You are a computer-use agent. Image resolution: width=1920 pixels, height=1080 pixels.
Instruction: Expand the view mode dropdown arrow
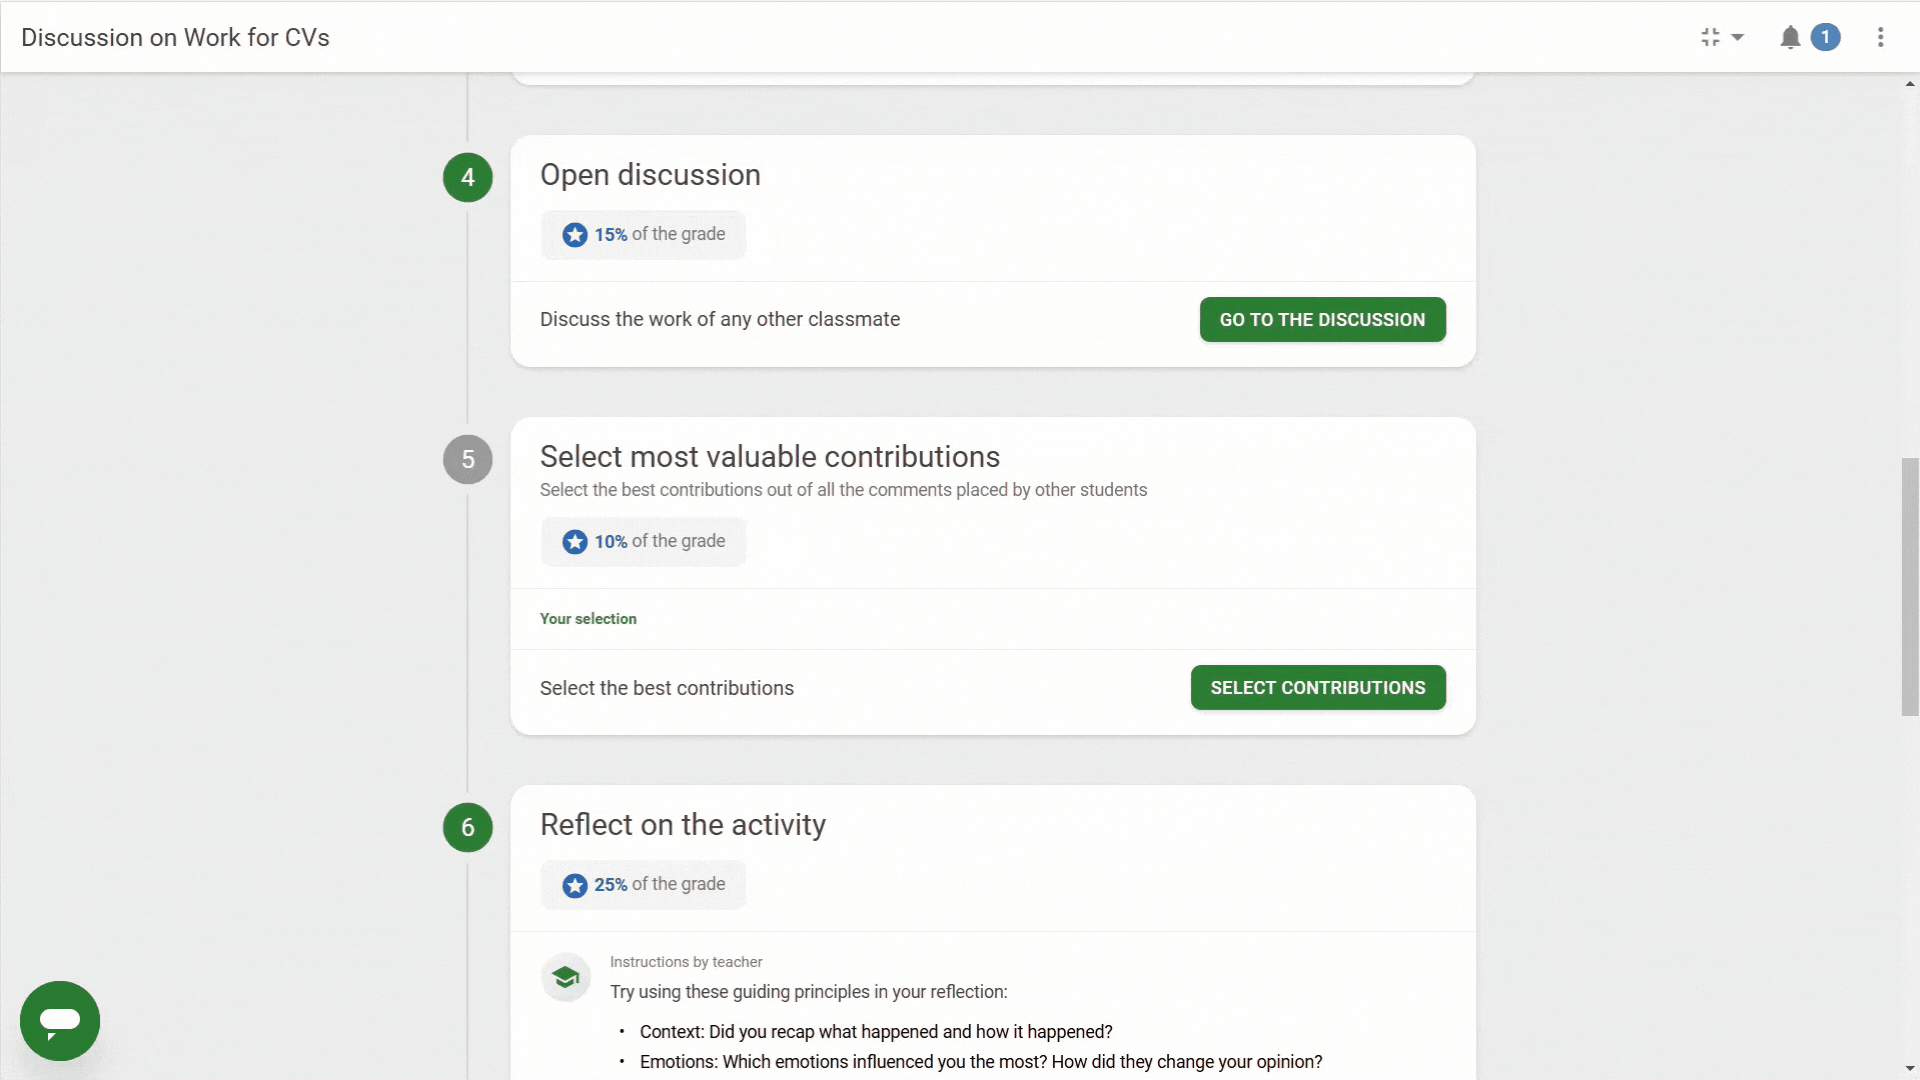pos(1738,37)
